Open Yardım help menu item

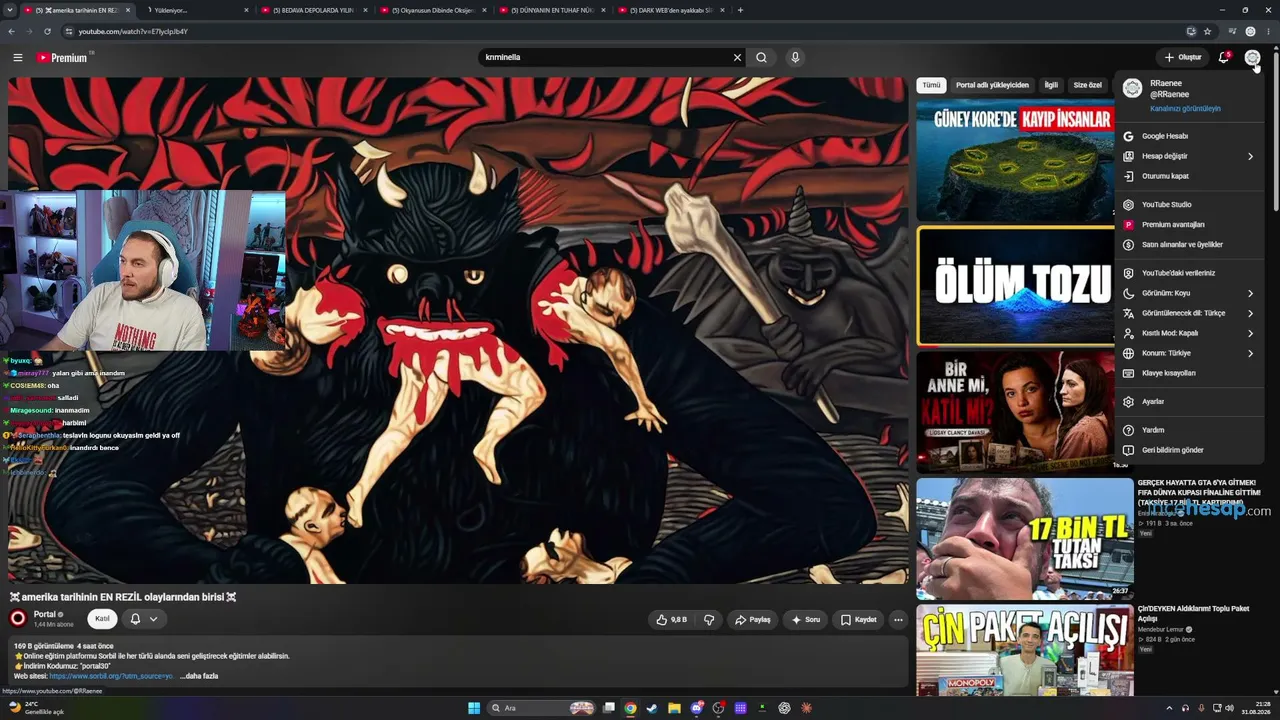(1189, 430)
